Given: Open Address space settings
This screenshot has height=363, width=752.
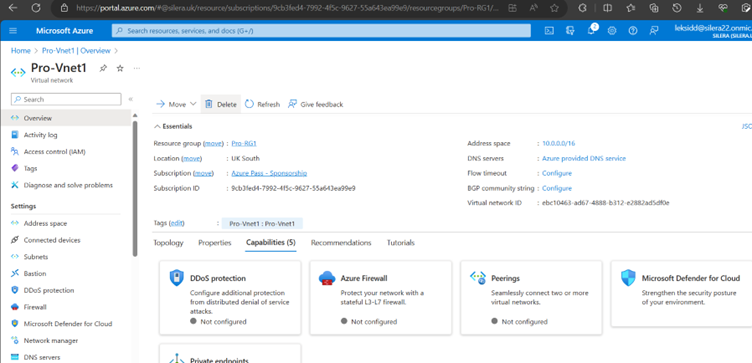Looking at the screenshot, I should [x=46, y=223].
